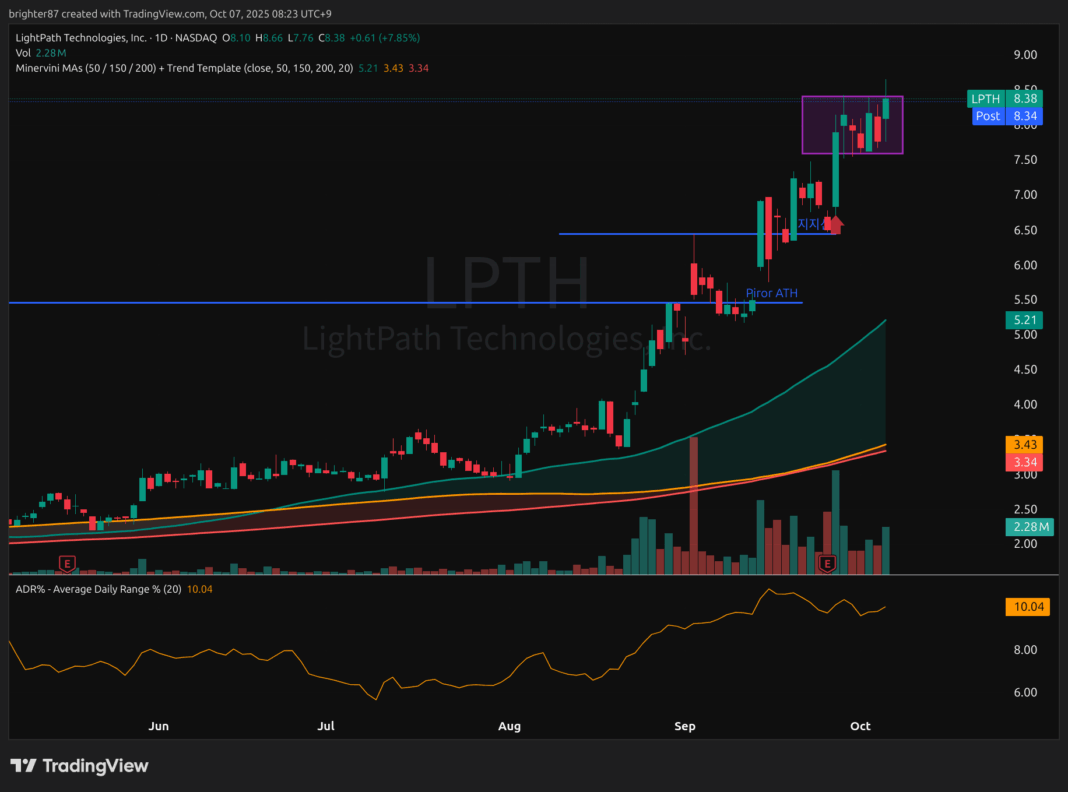Click the 10.04 ADR value label
Image resolution: width=1068 pixels, height=792 pixels.
(1027, 607)
